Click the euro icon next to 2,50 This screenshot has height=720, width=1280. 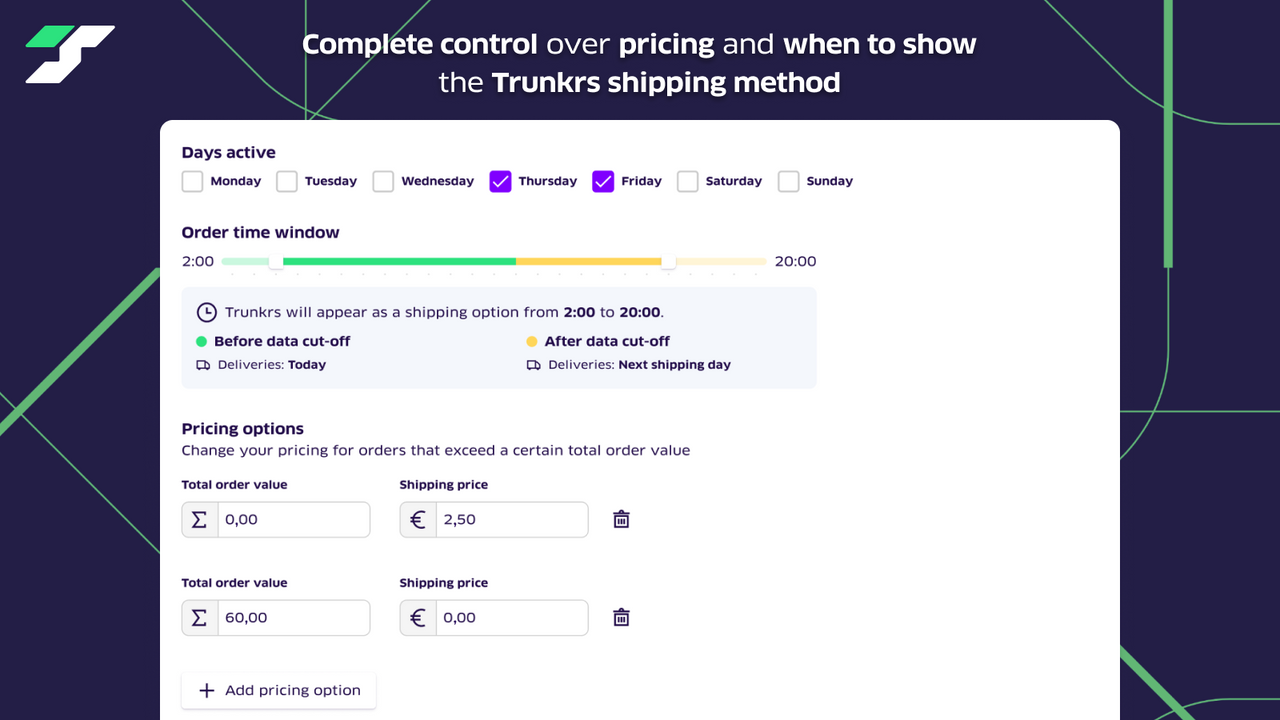tap(418, 519)
